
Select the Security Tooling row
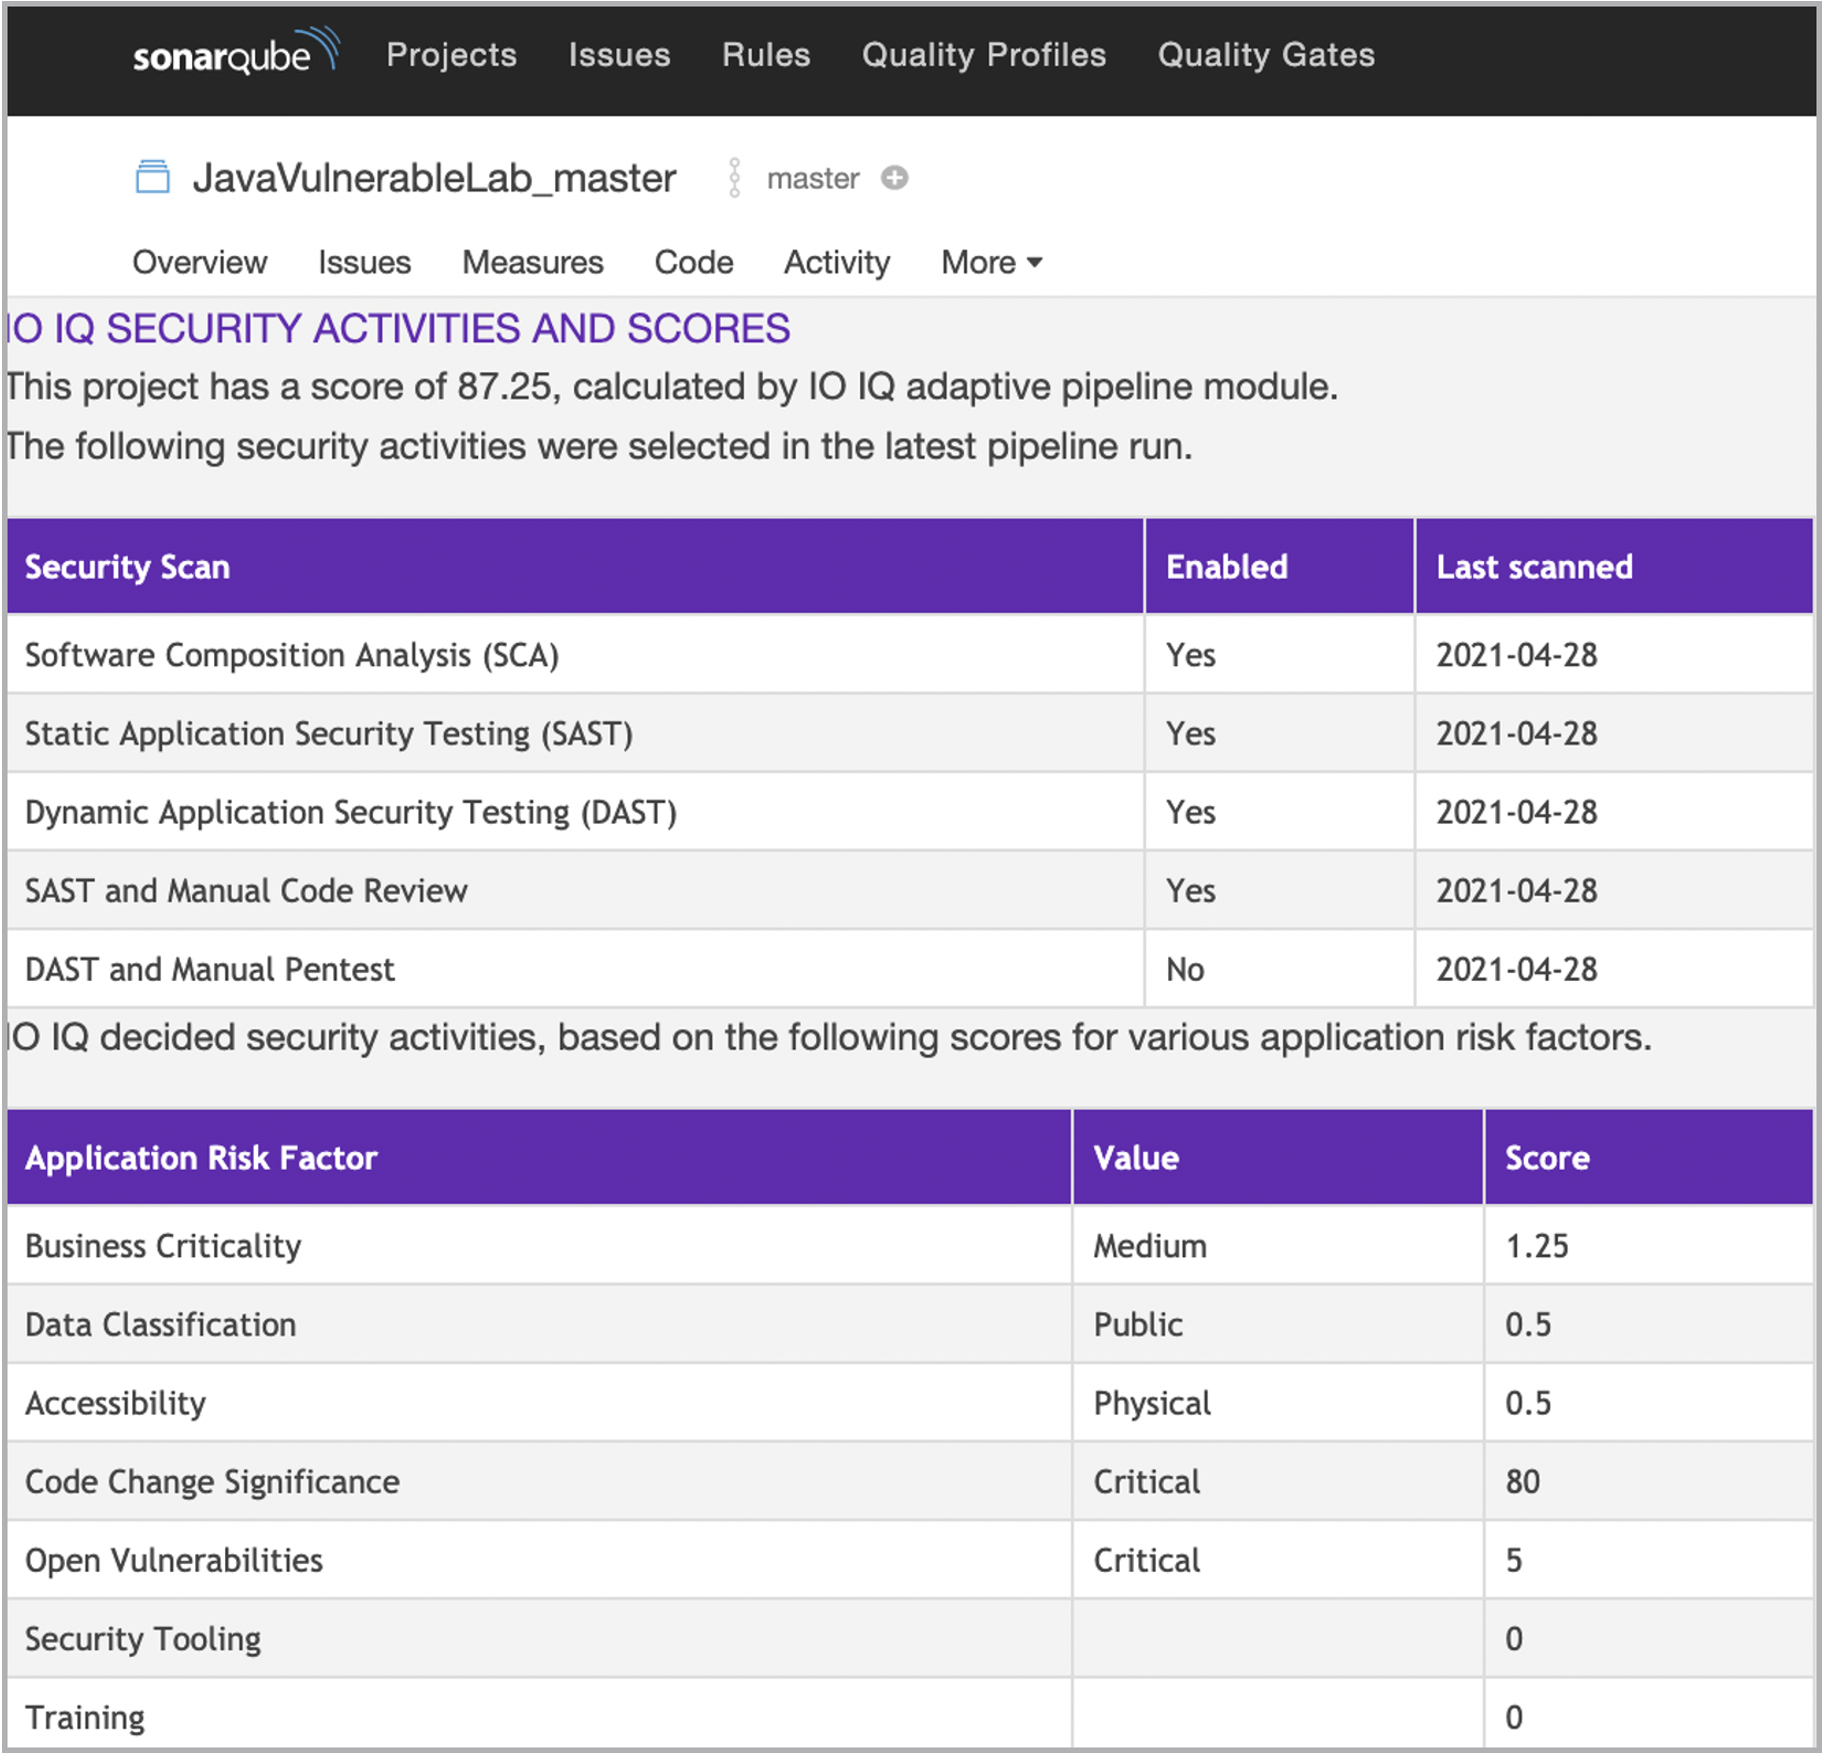[x=910, y=1638]
